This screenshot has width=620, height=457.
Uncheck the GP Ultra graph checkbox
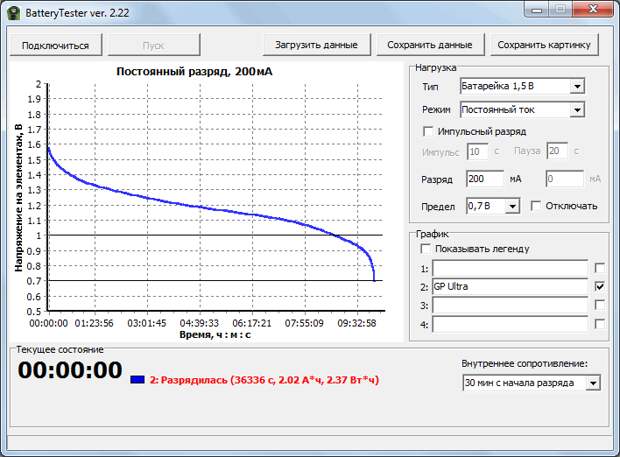coord(599,286)
